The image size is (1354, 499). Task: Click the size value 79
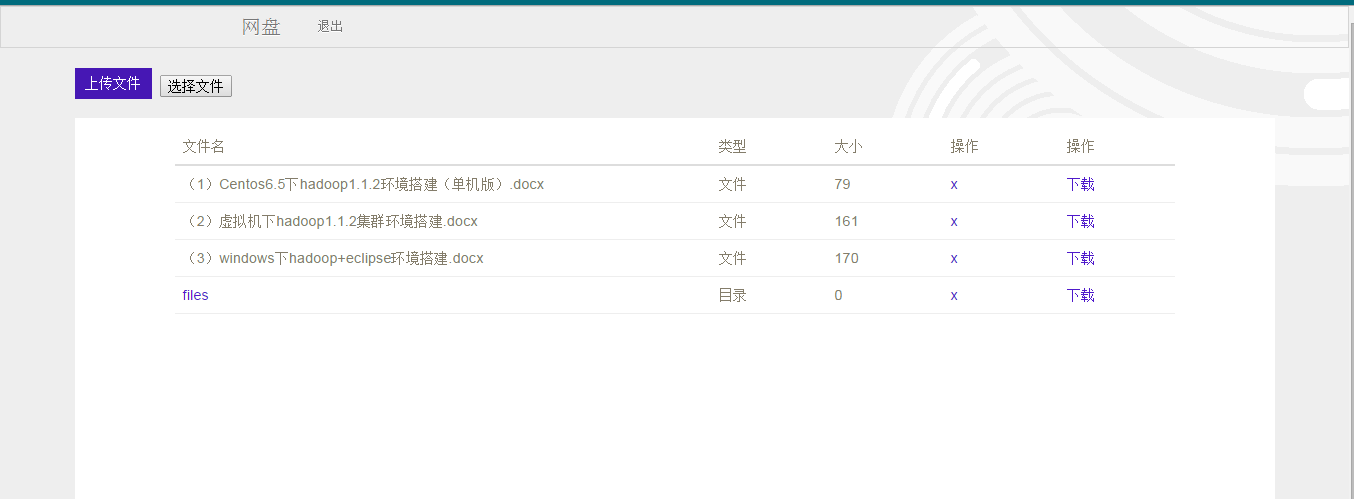842,184
